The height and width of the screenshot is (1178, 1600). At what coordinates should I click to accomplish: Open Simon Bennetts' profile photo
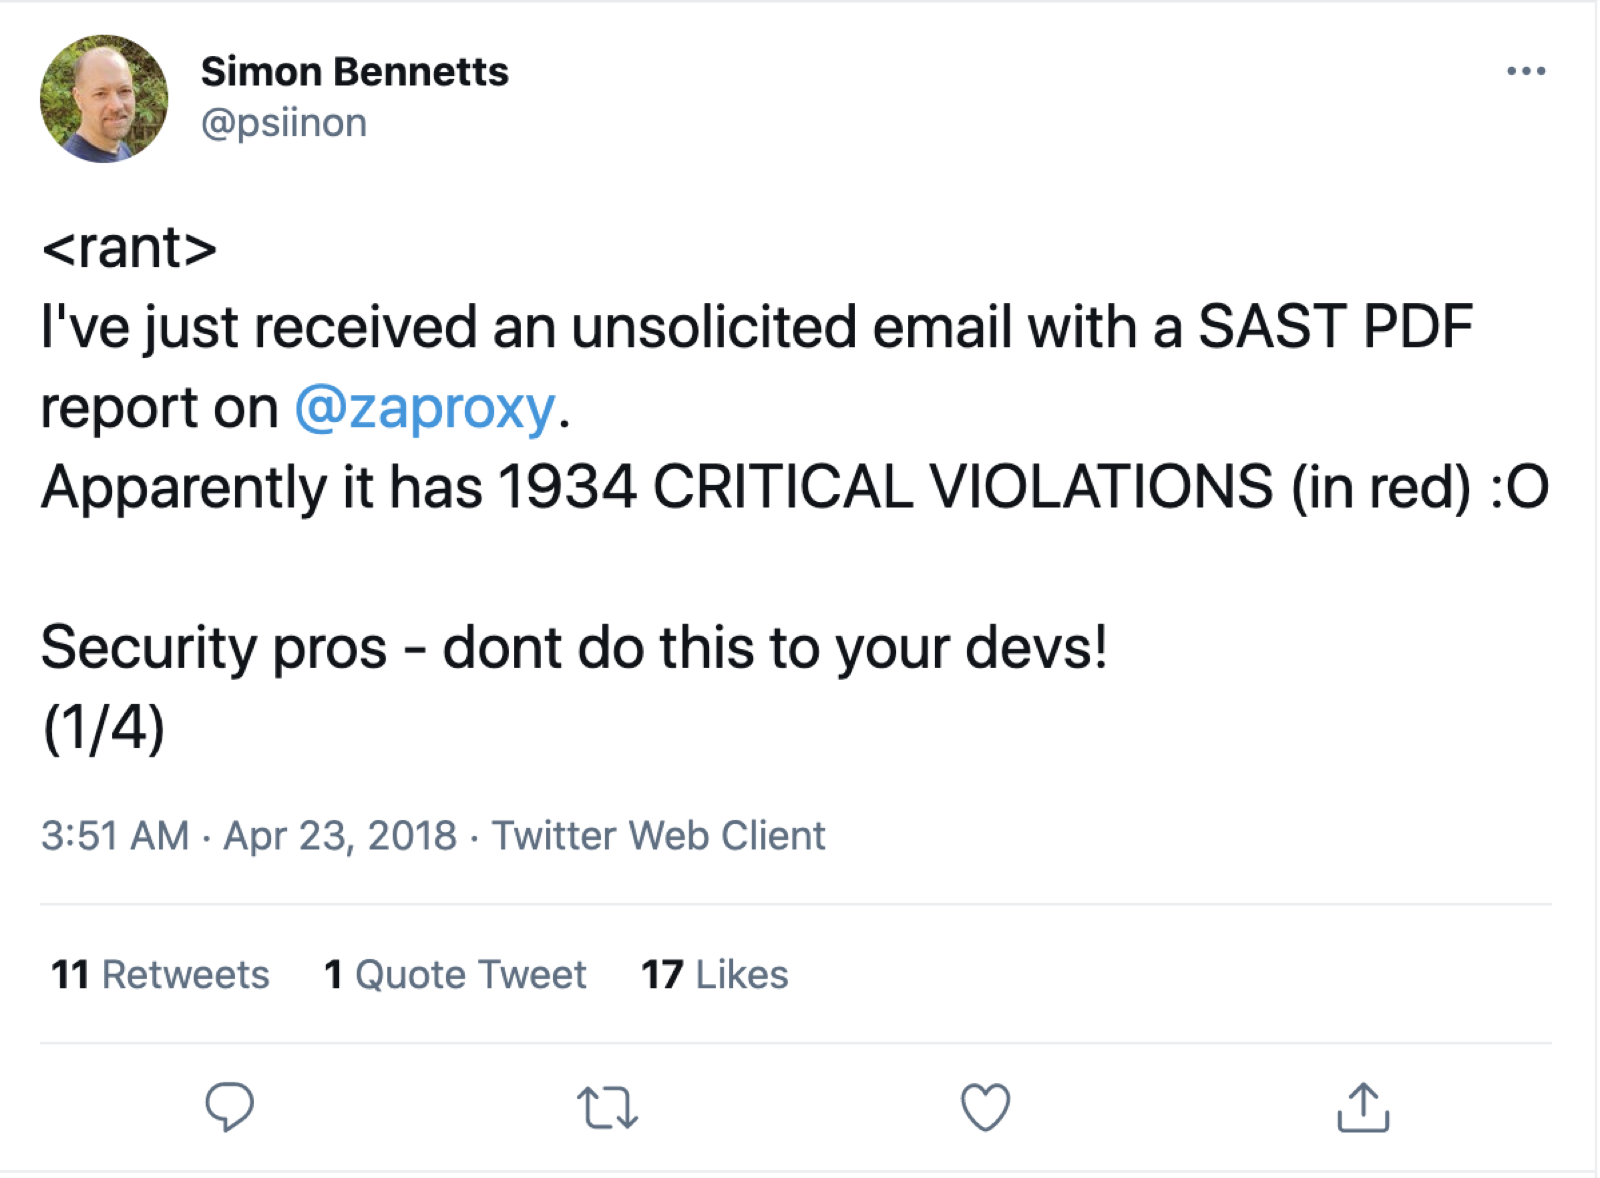click(104, 98)
